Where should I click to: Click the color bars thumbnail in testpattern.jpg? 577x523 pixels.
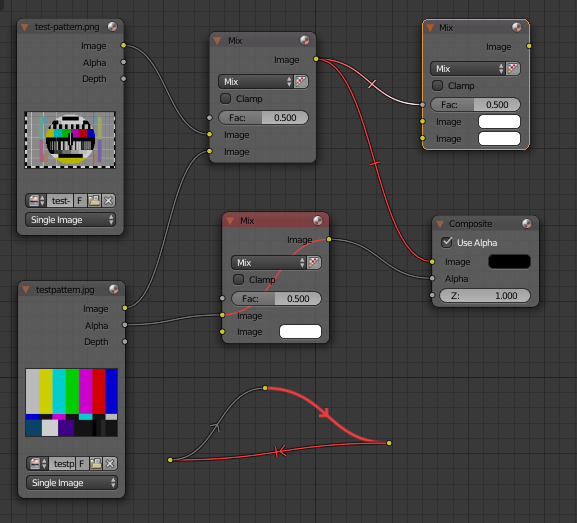[71, 402]
